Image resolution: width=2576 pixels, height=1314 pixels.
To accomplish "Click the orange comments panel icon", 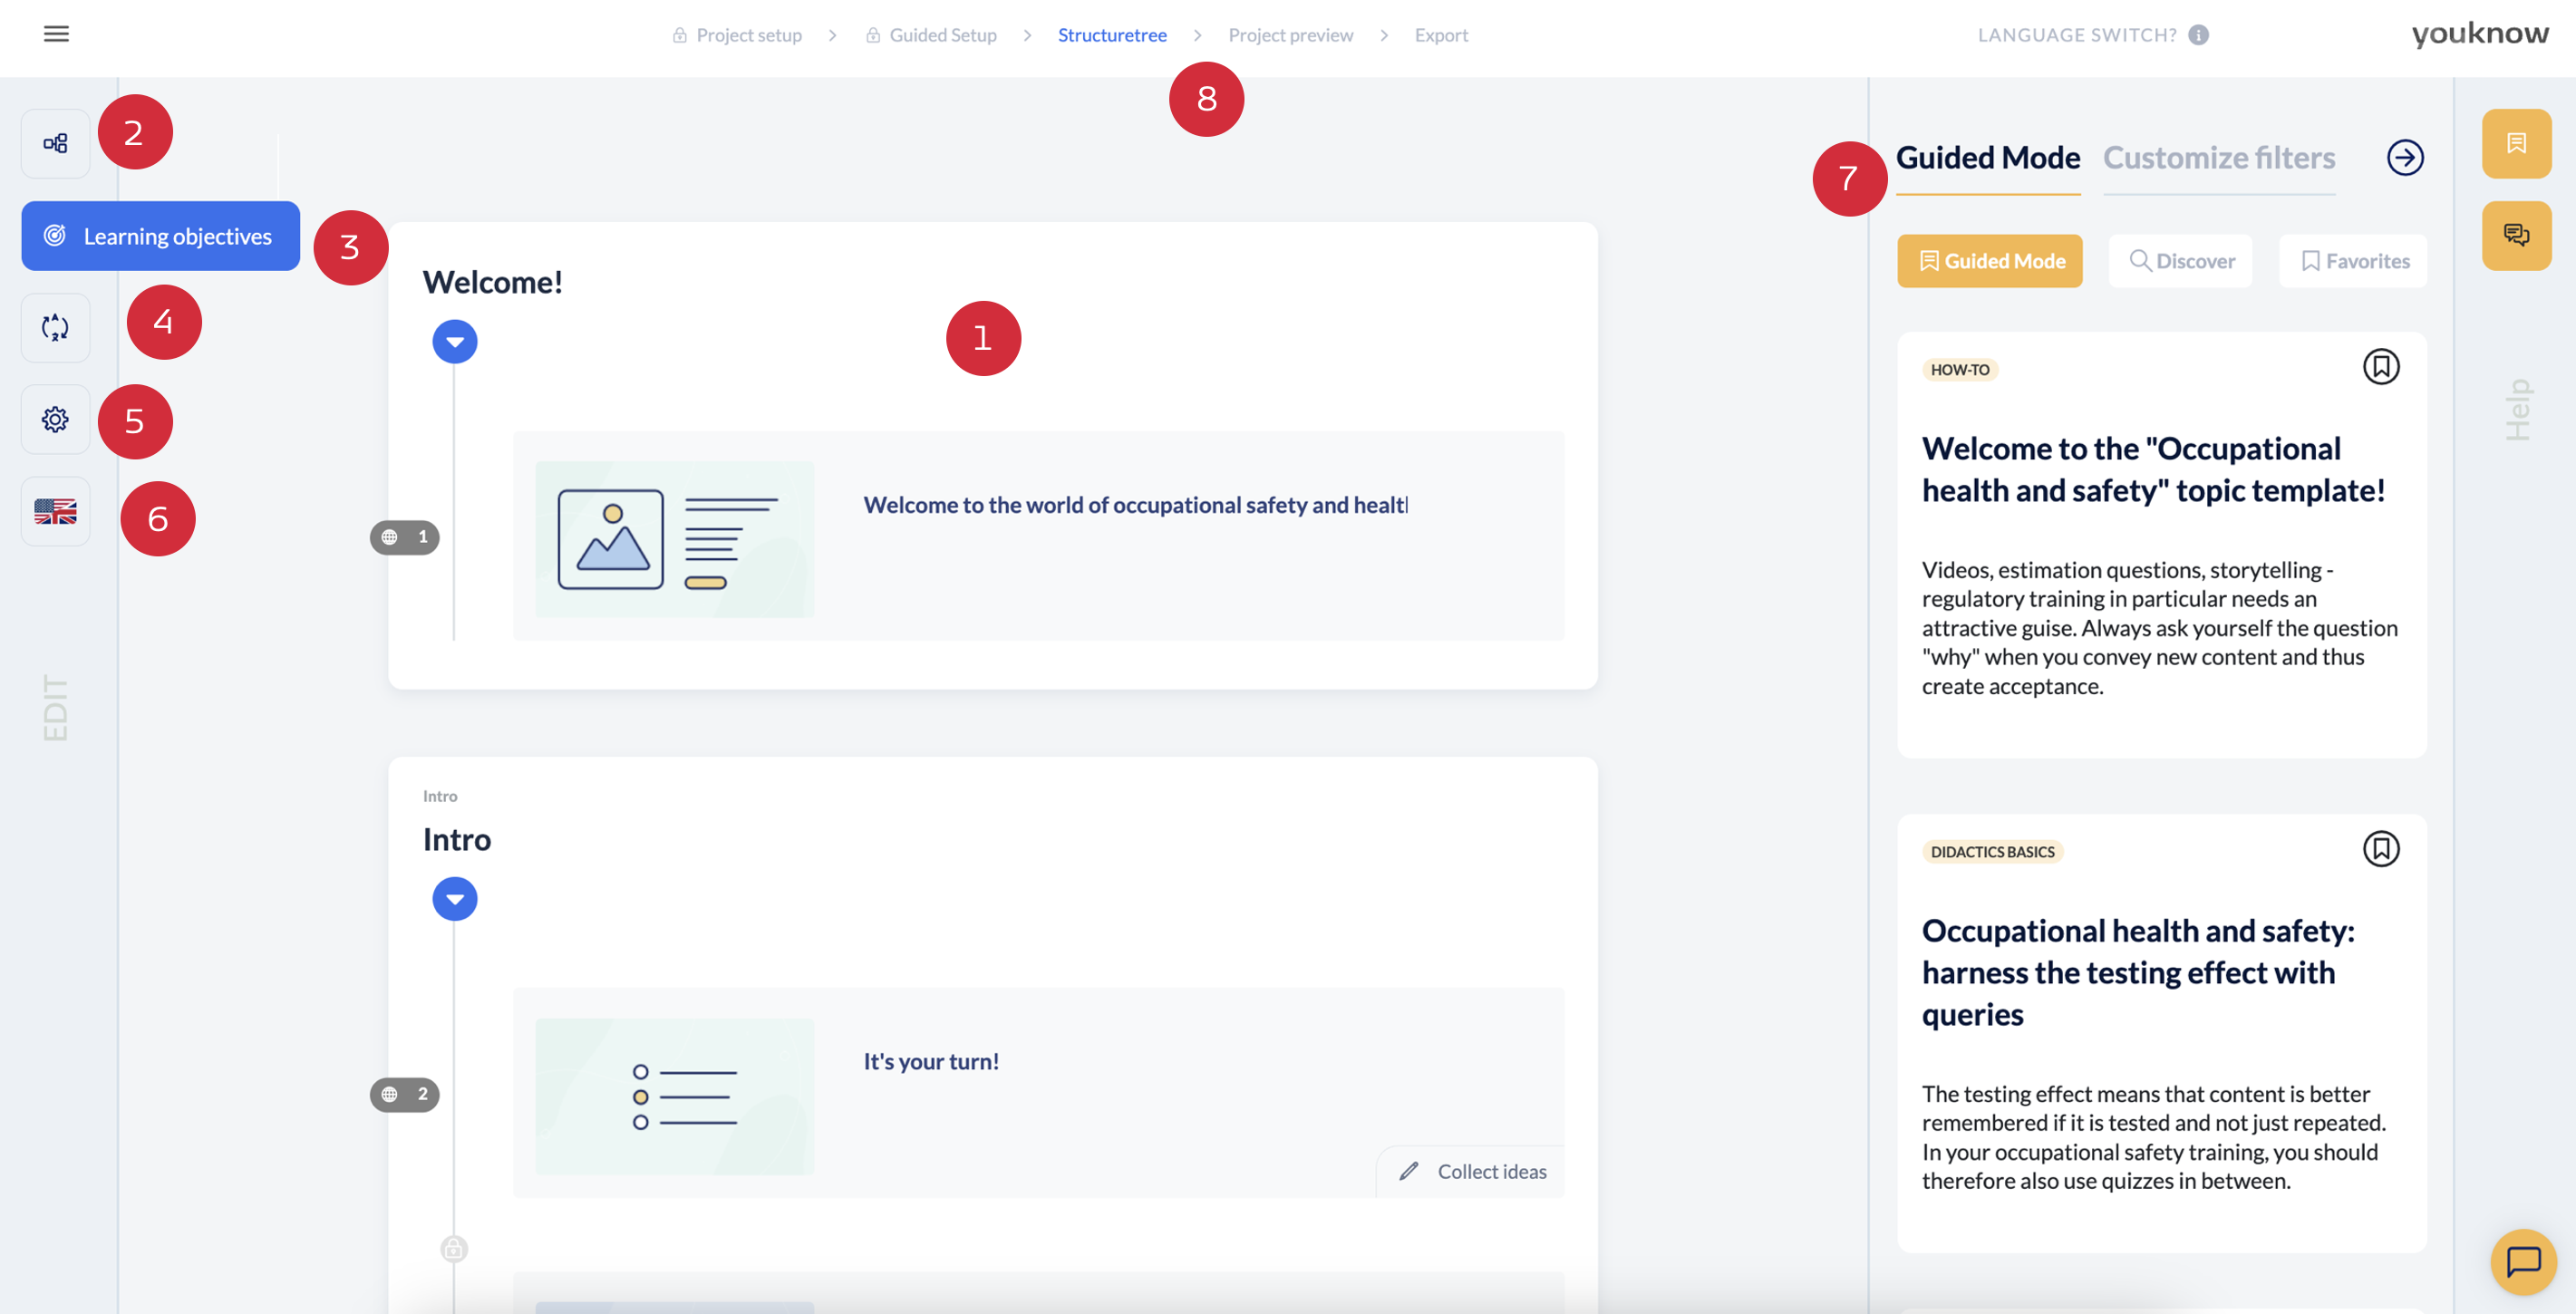I will (2516, 235).
